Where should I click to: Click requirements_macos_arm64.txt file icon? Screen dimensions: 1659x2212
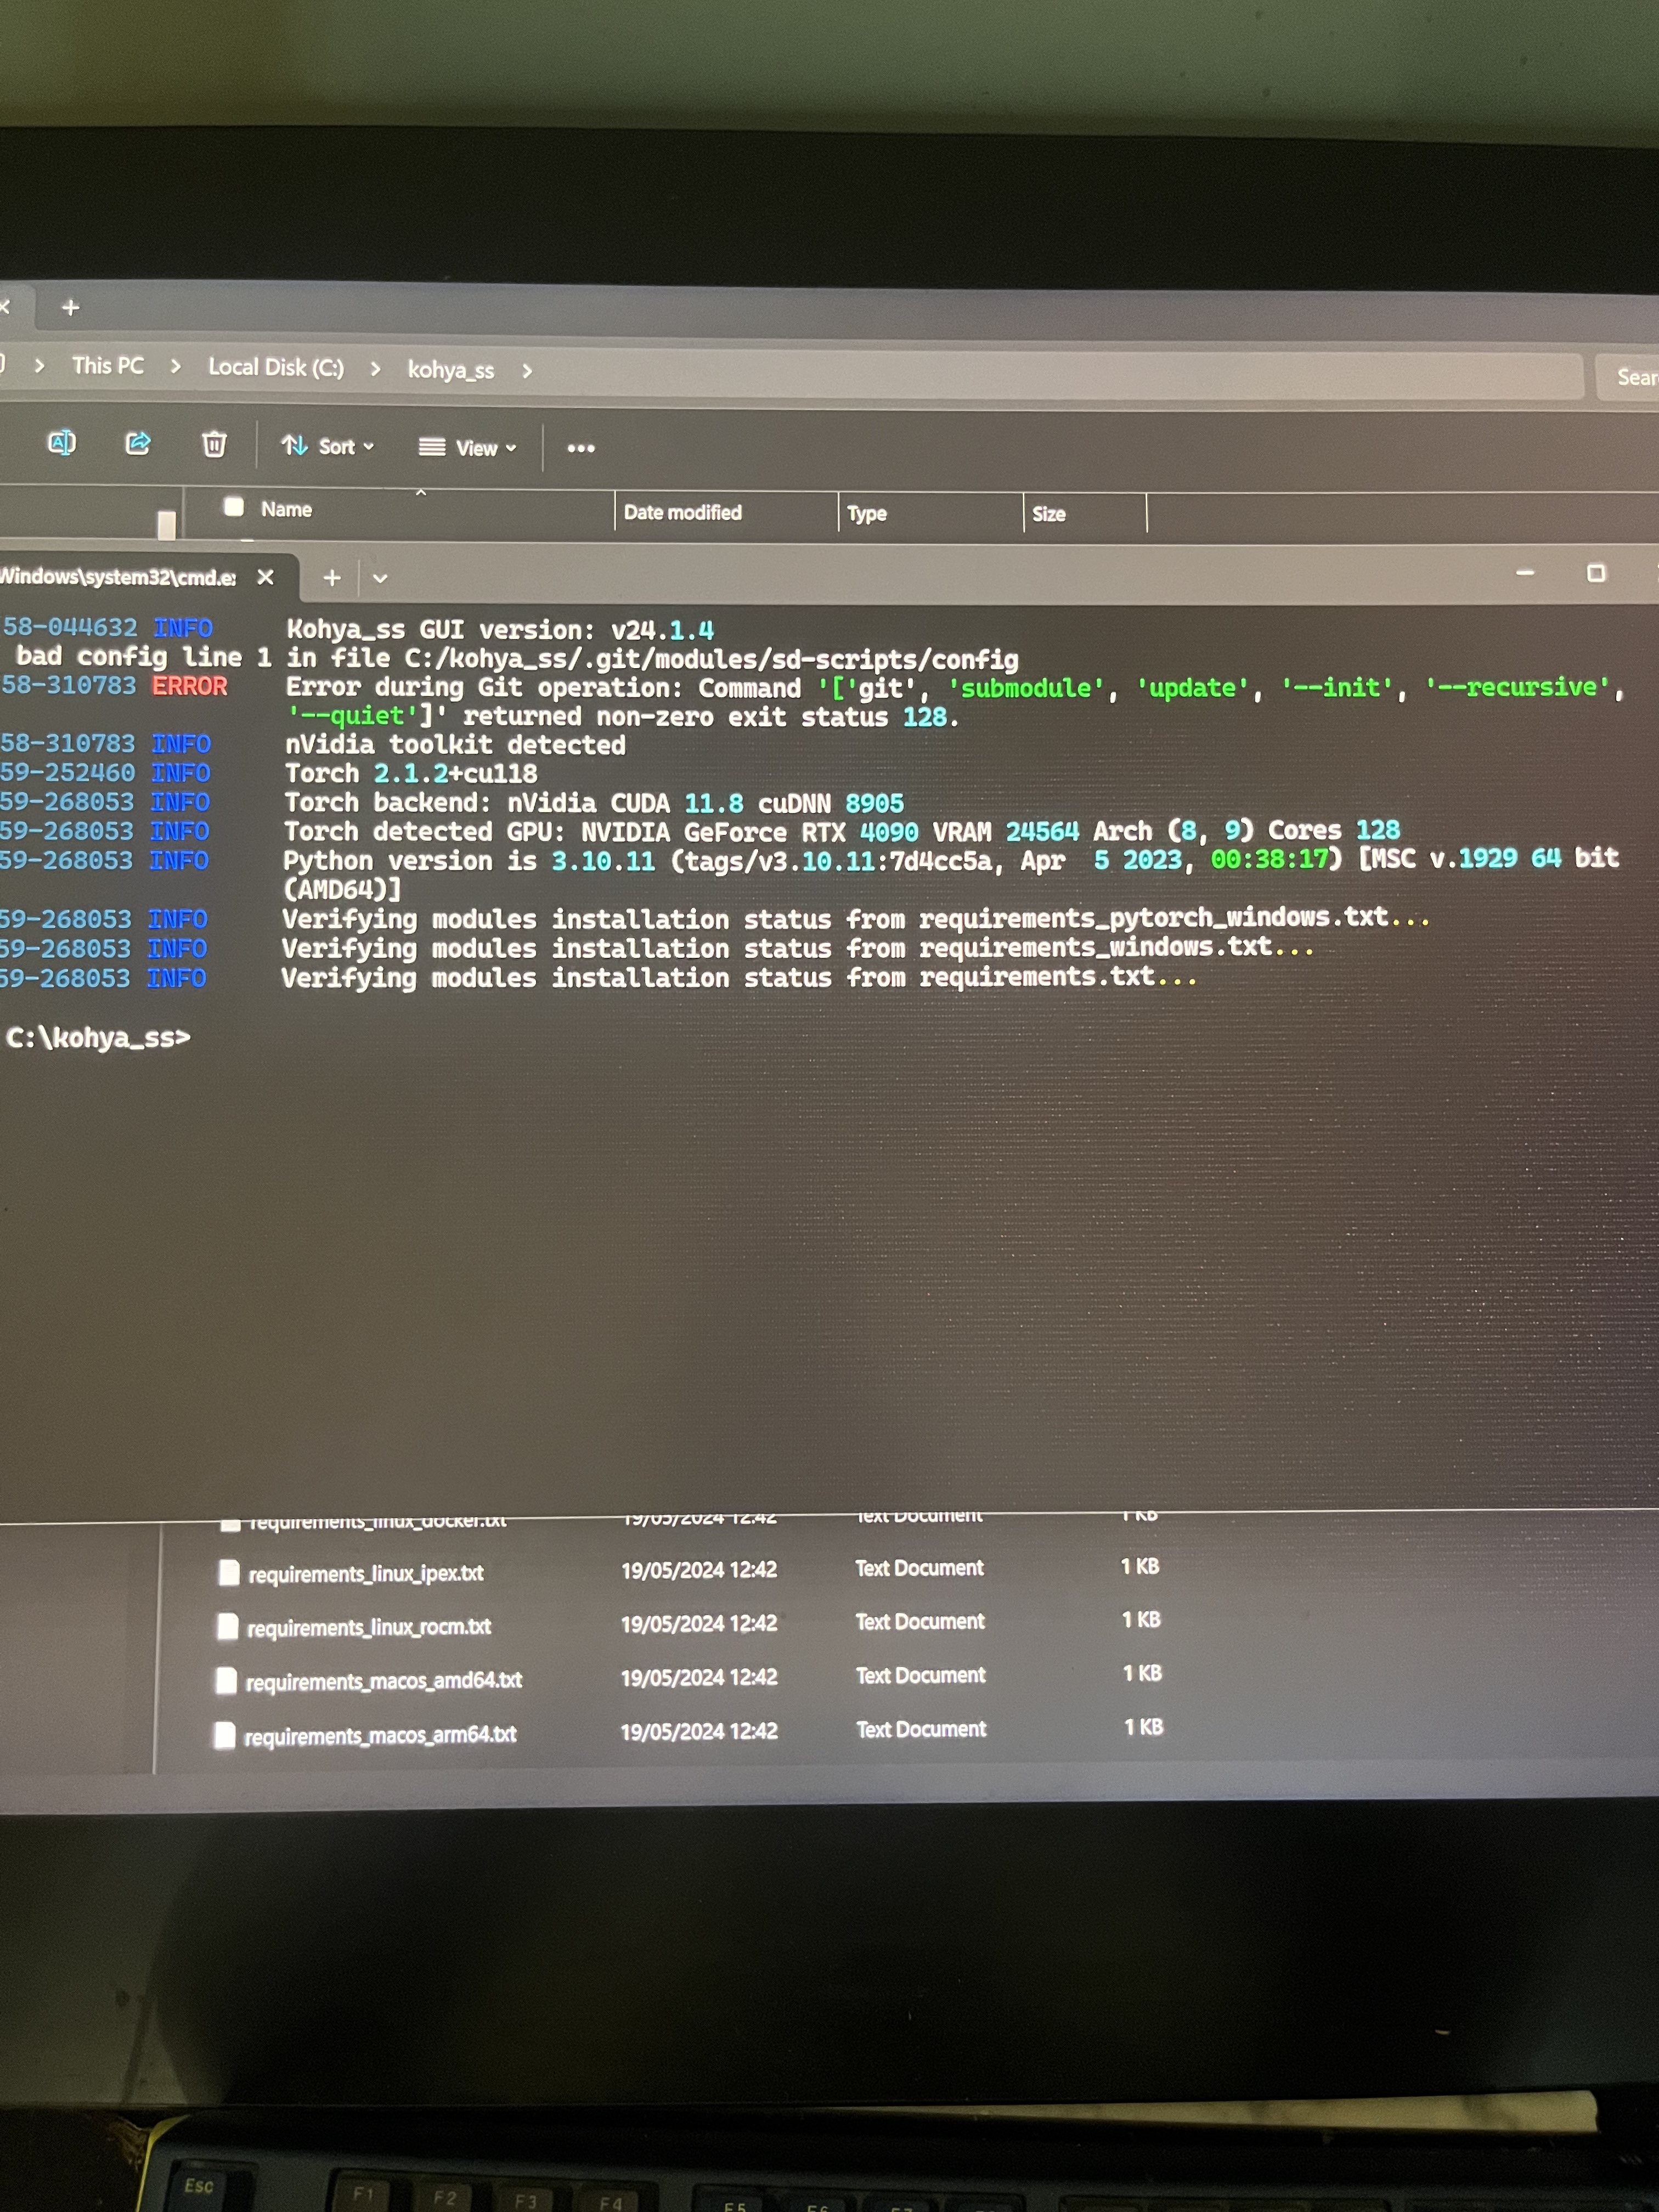point(225,1735)
